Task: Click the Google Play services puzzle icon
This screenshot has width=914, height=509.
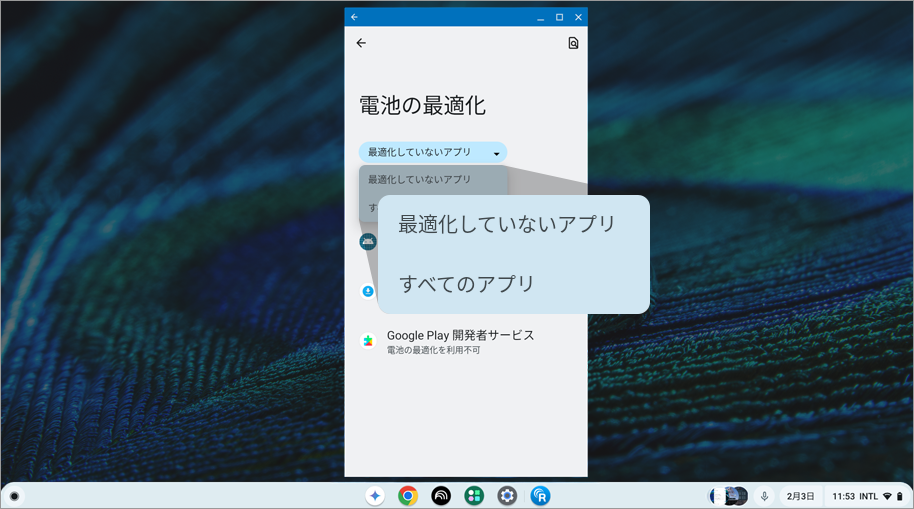Action: [x=368, y=341]
